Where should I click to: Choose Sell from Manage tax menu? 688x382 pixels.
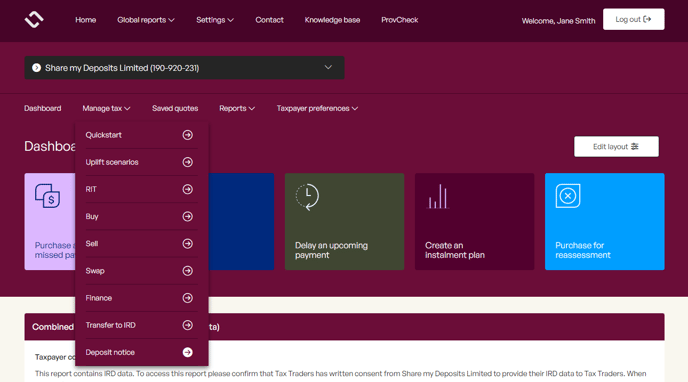[141, 244]
